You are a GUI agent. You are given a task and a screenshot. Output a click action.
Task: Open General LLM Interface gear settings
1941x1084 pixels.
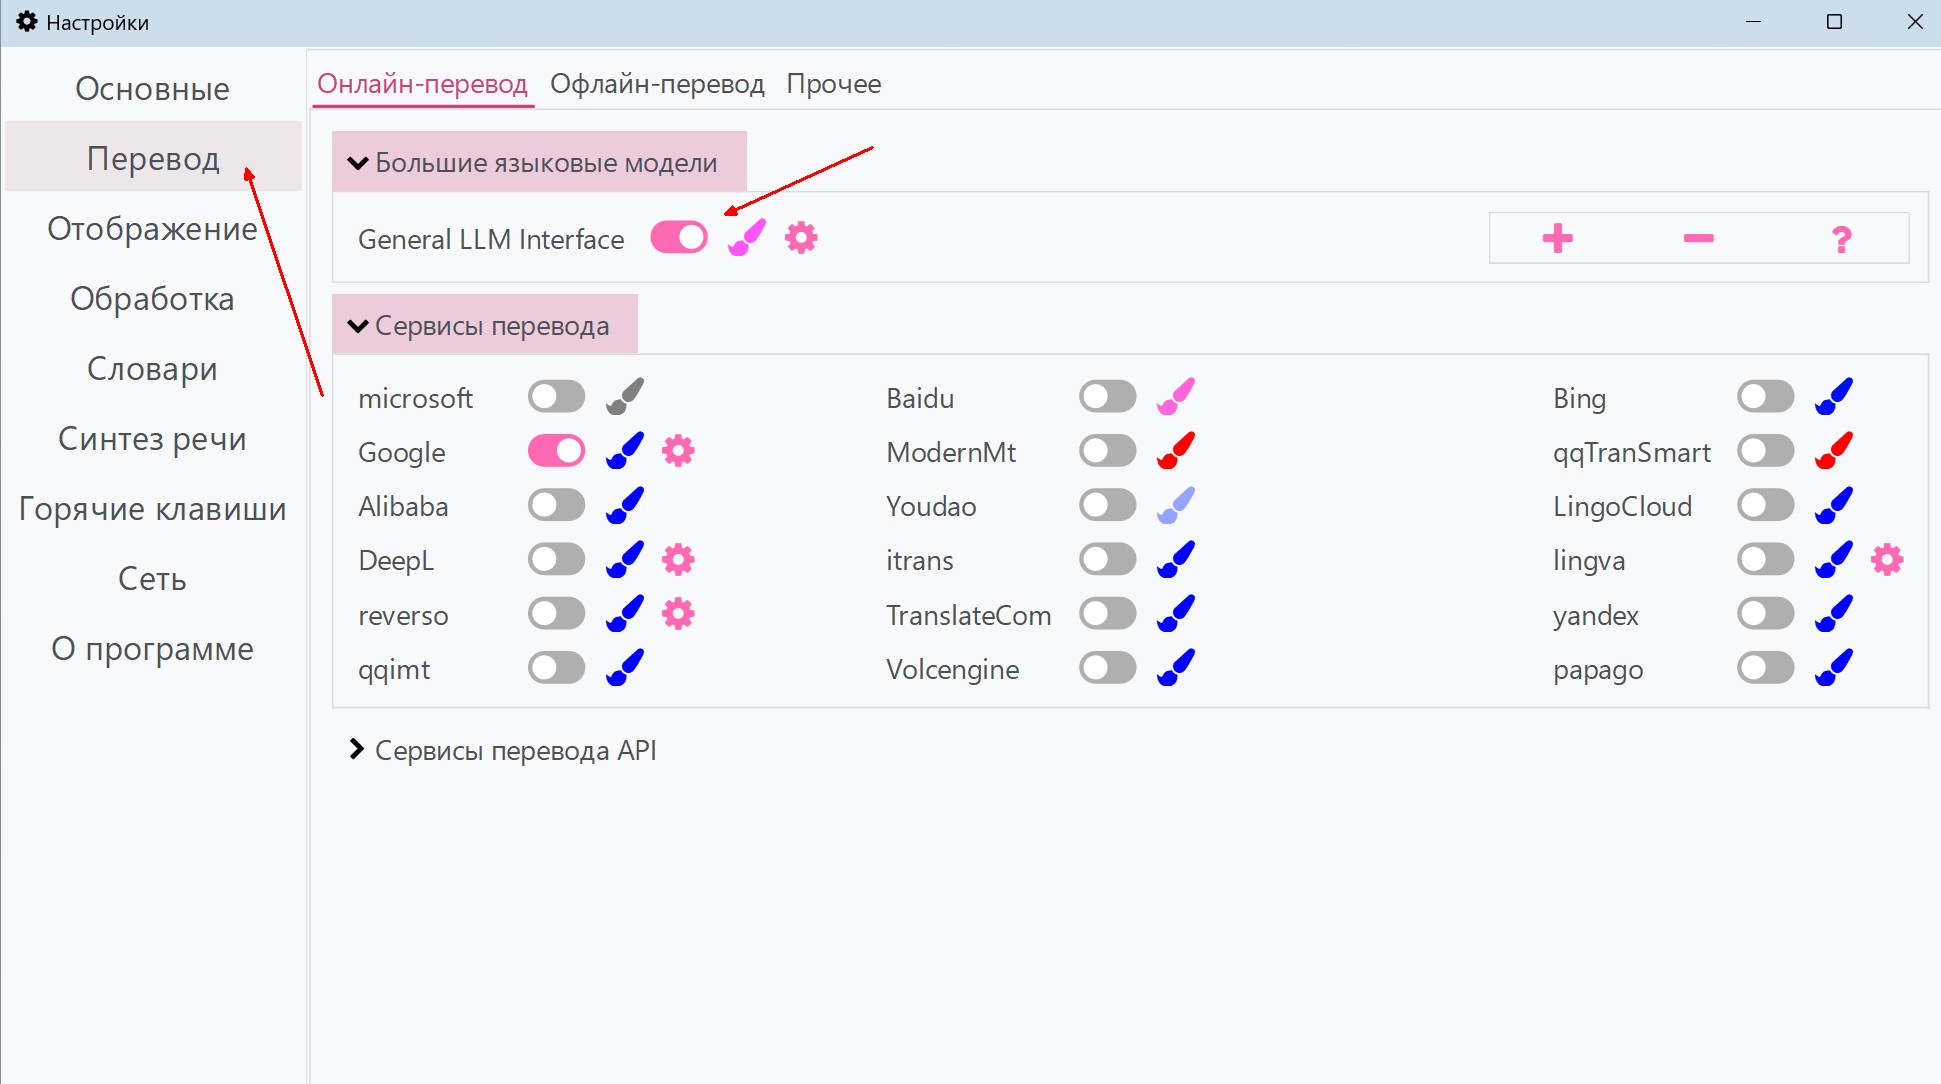(801, 238)
